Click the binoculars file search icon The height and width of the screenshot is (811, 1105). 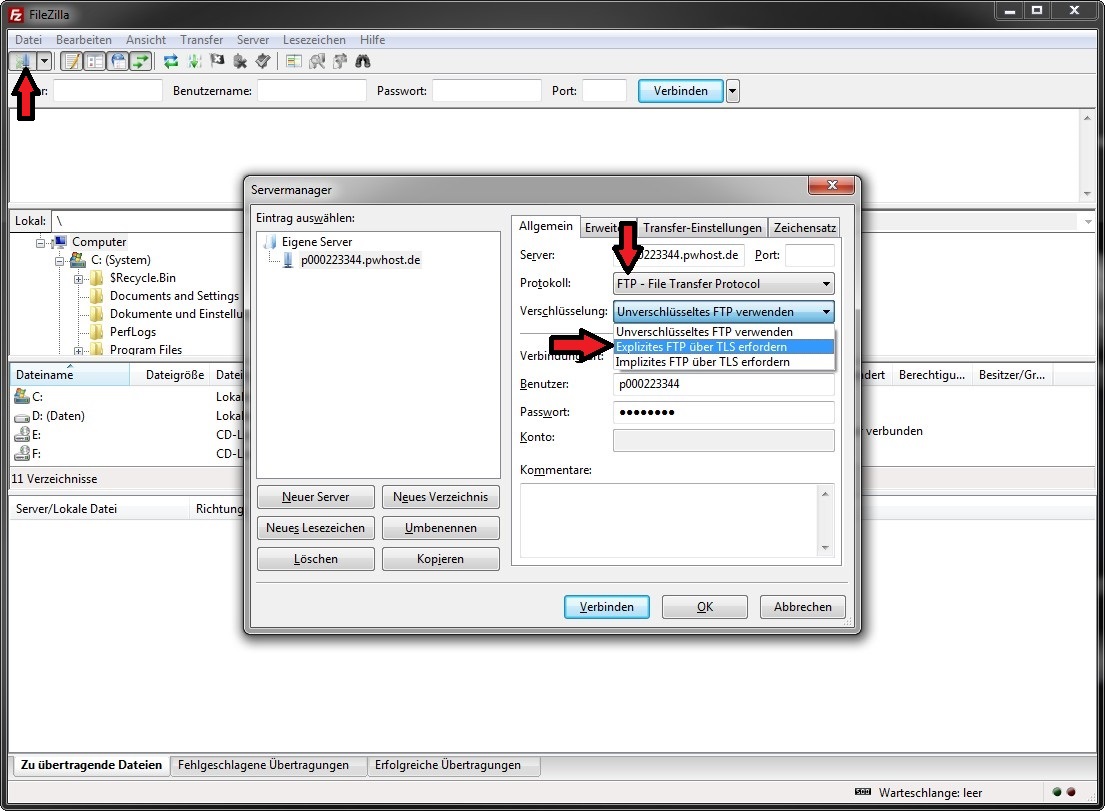[x=363, y=61]
